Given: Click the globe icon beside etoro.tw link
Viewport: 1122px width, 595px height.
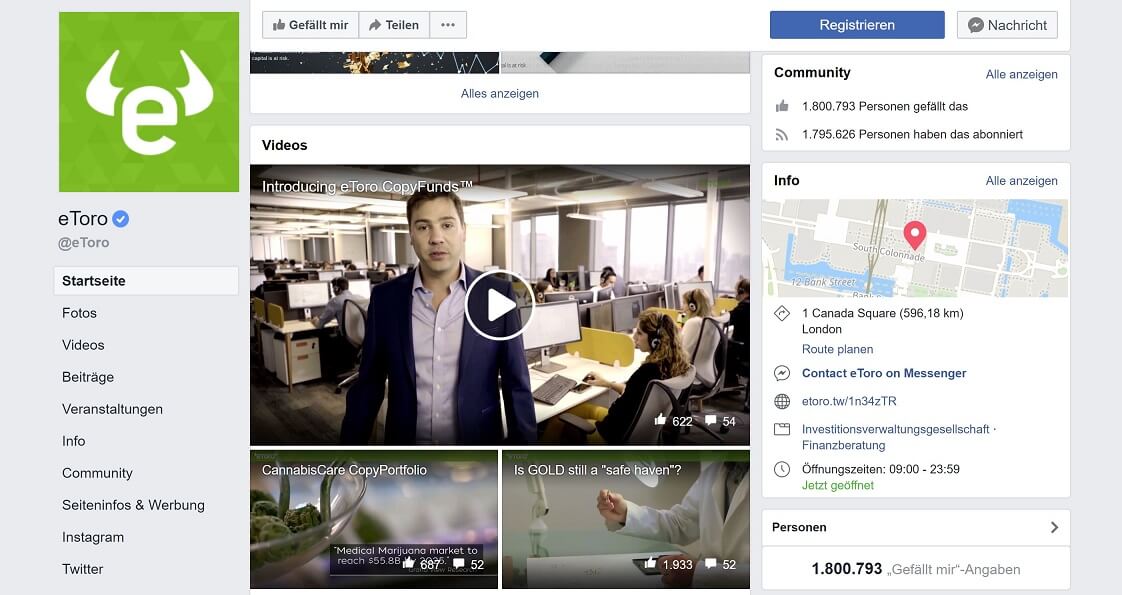Looking at the screenshot, I should [x=782, y=401].
